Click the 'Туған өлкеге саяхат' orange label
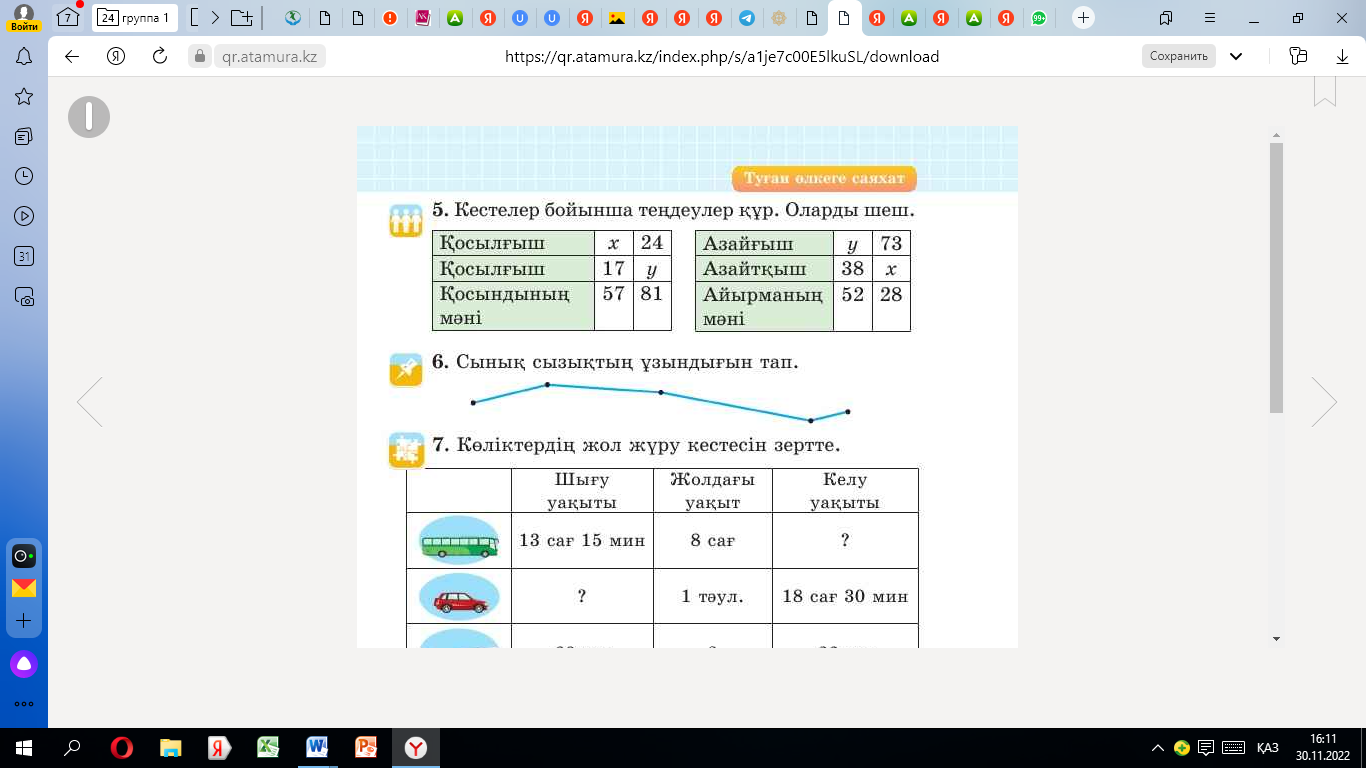 coord(824,179)
